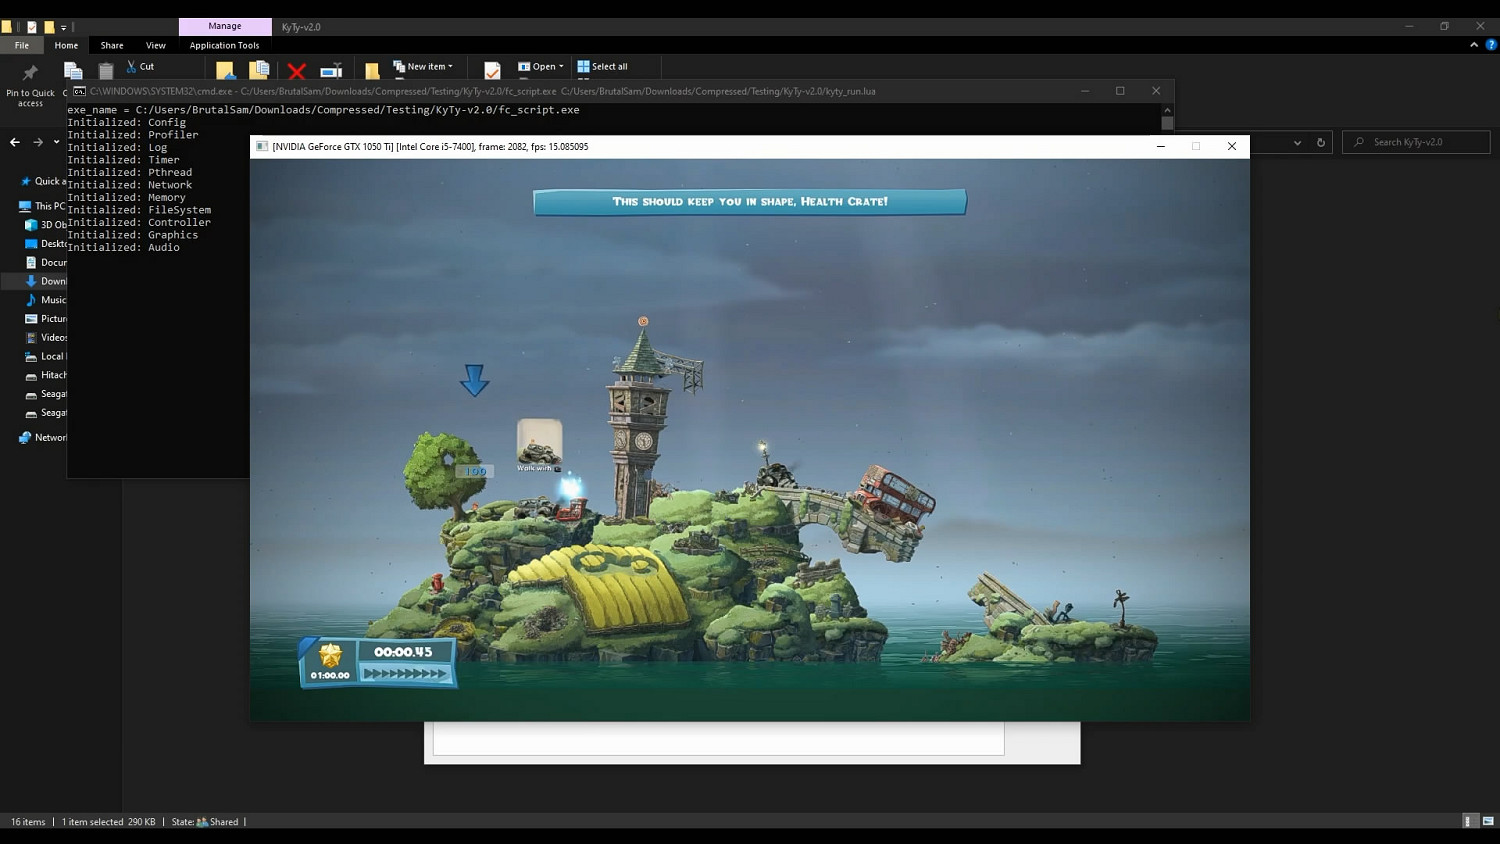Expand the address bar history dropdown

1297,142
